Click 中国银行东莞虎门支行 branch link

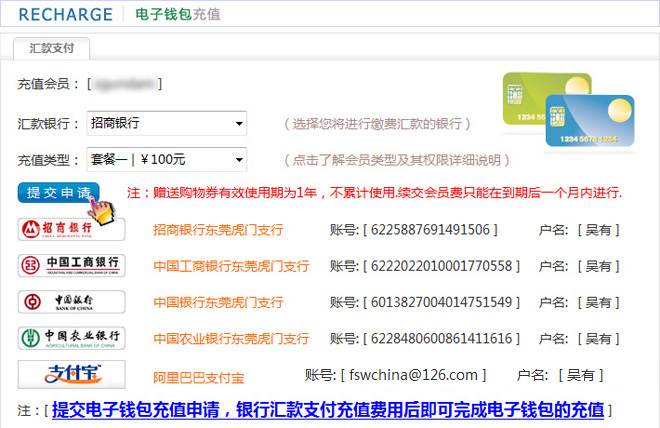click(x=224, y=302)
